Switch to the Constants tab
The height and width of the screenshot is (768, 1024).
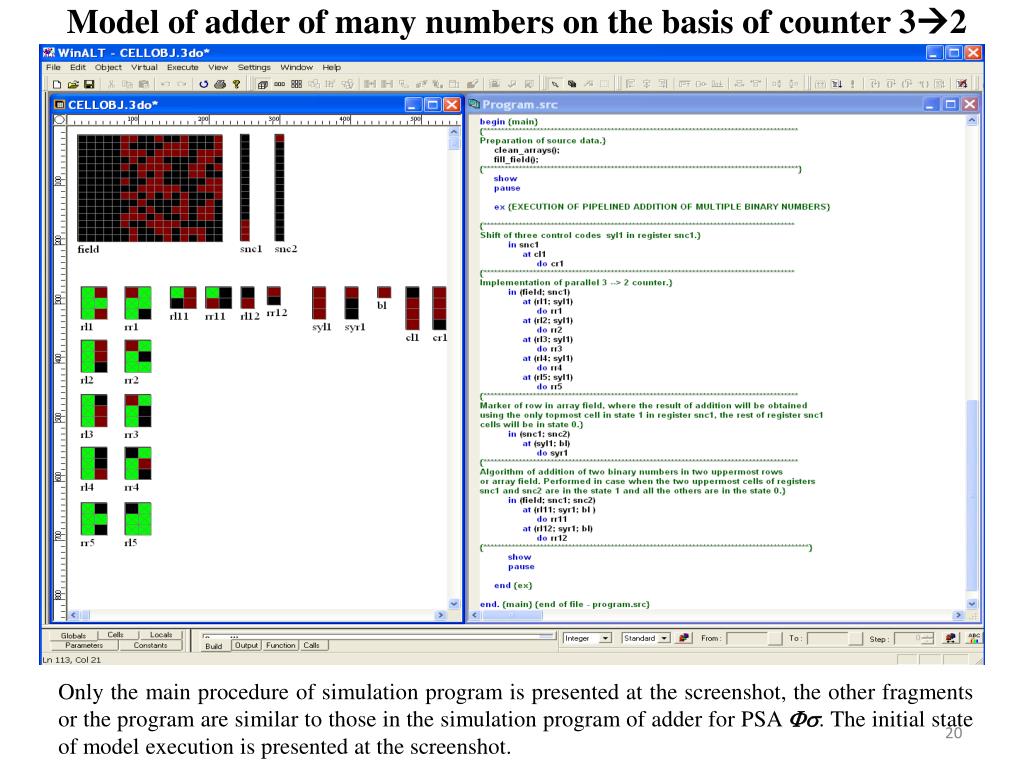(x=150, y=645)
